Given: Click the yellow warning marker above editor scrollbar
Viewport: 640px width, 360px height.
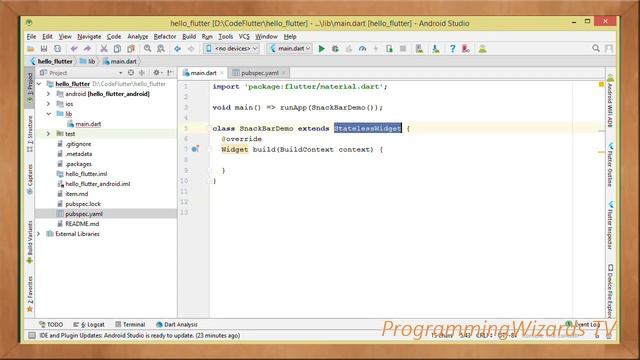Looking at the screenshot, I should click(601, 84).
